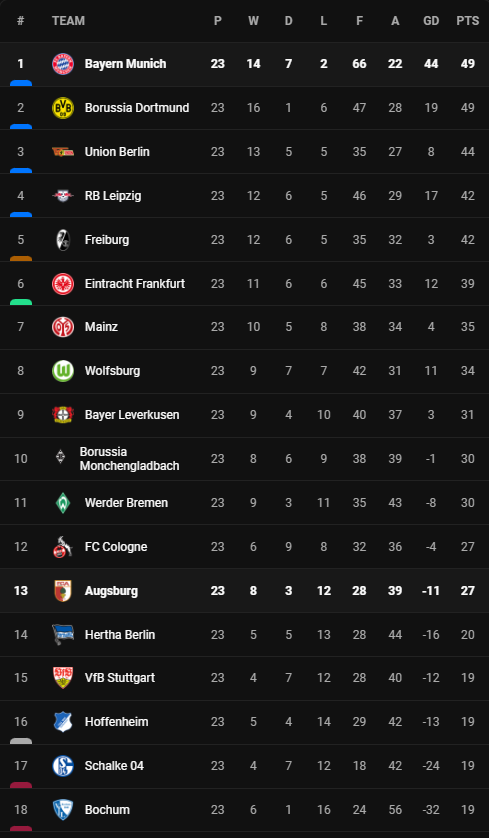489x838 pixels.
Task: Open the Mainz team name link
Action: coord(101,327)
